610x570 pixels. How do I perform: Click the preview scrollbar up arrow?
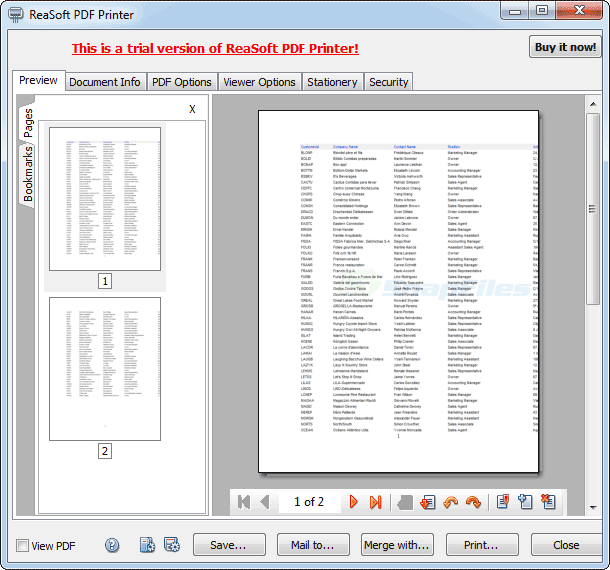click(x=593, y=104)
